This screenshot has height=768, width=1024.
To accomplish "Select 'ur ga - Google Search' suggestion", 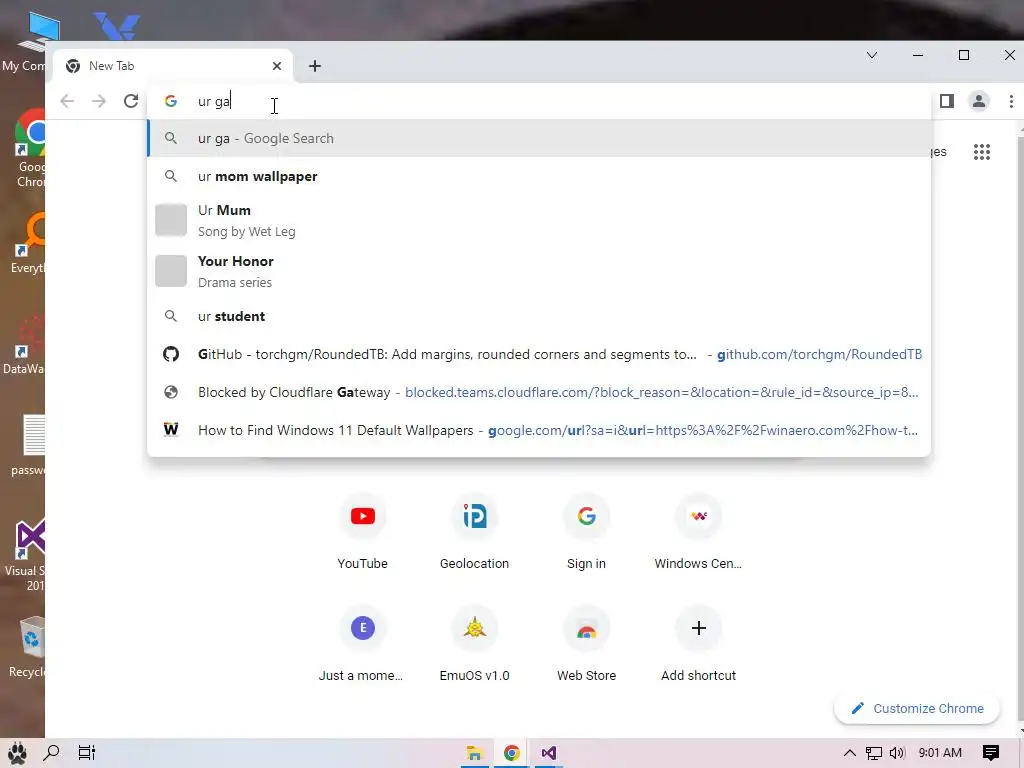I will tap(539, 138).
